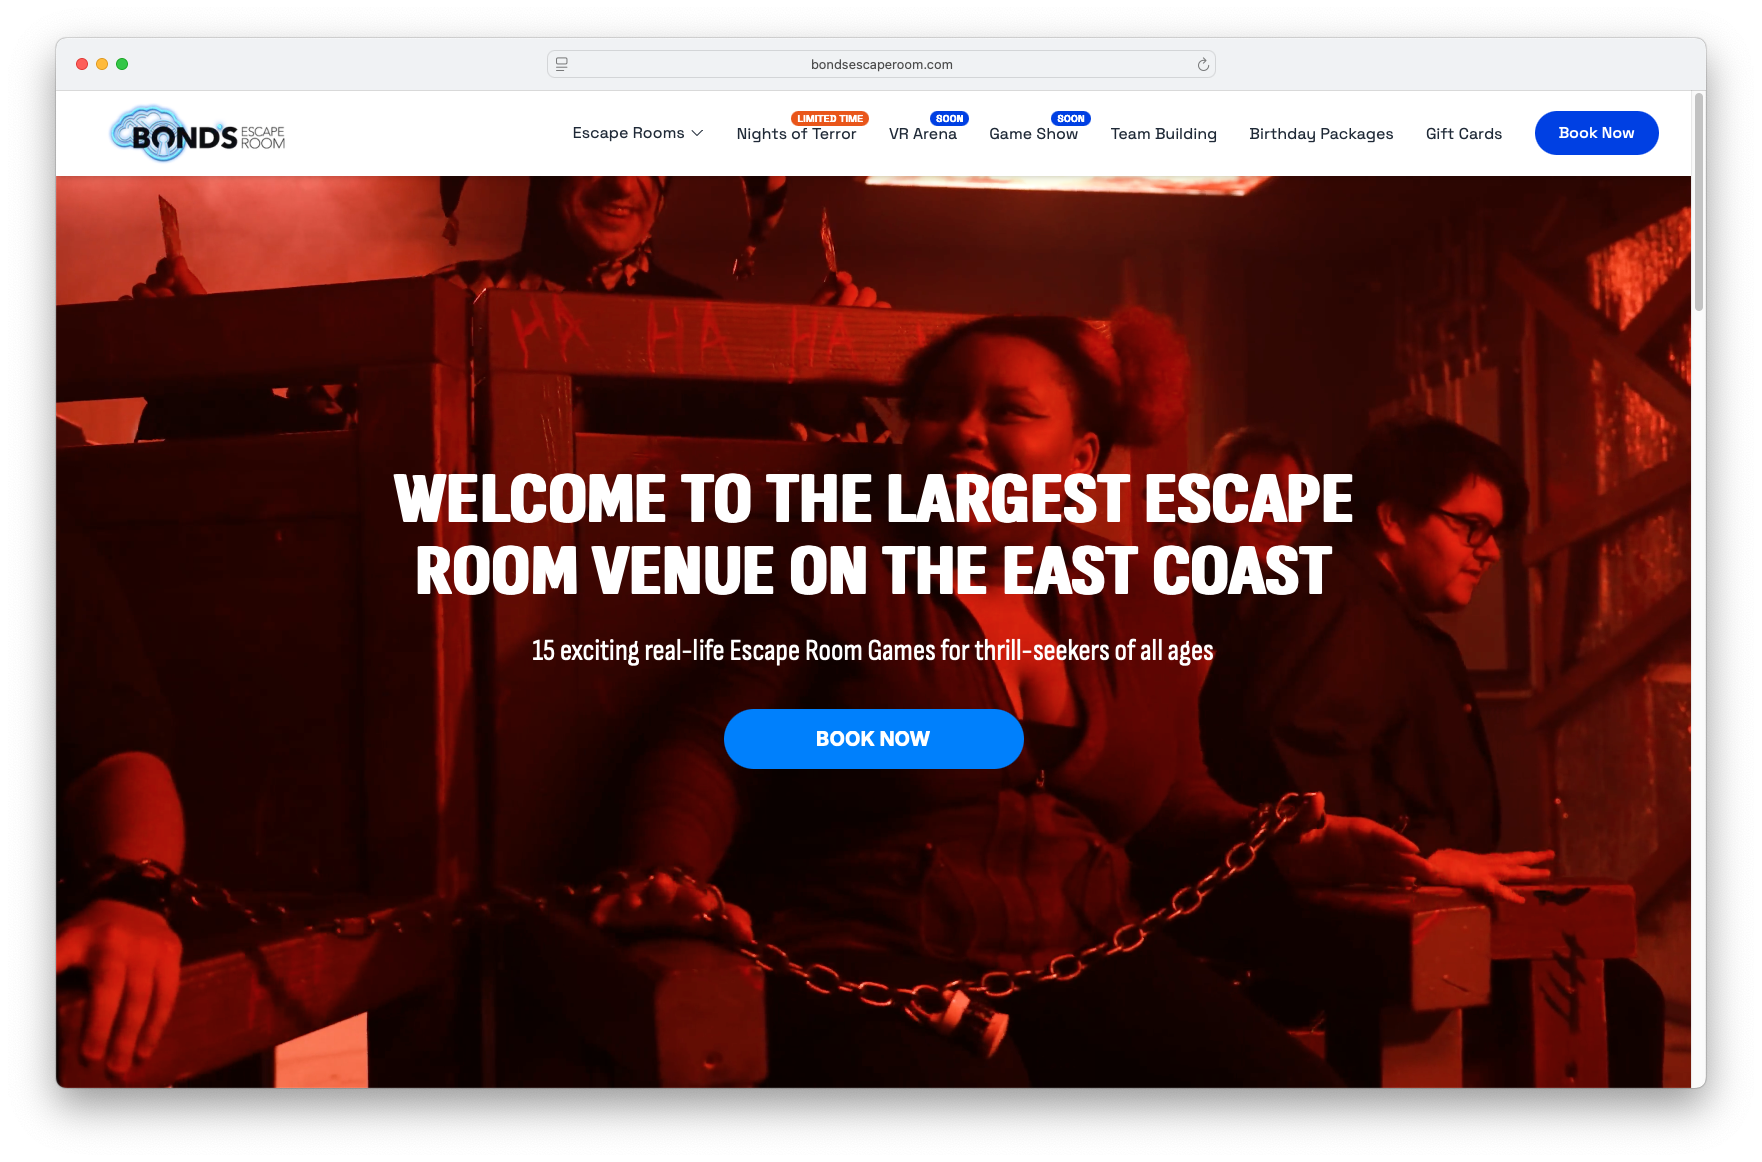
Task: Reload the page with the refresh icon
Action: click(x=1203, y=64)
